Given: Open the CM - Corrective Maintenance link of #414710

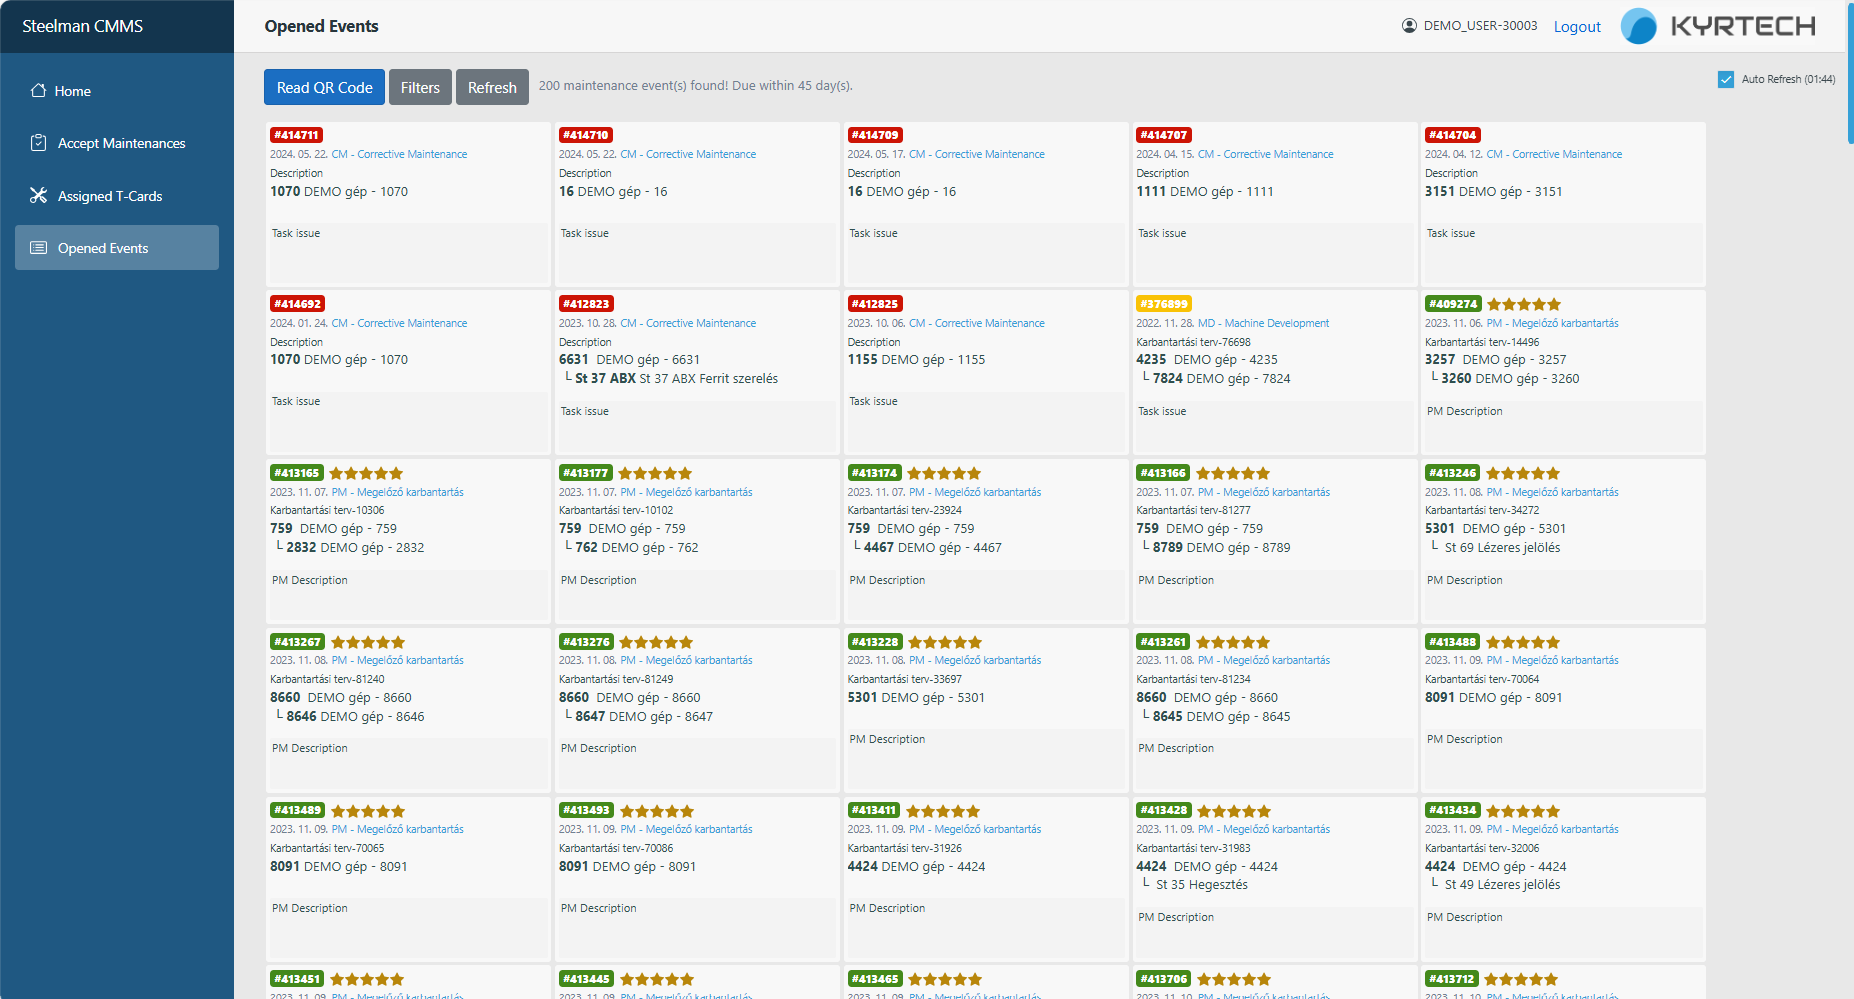Looking at the screenshot, I should click(688, 154).
